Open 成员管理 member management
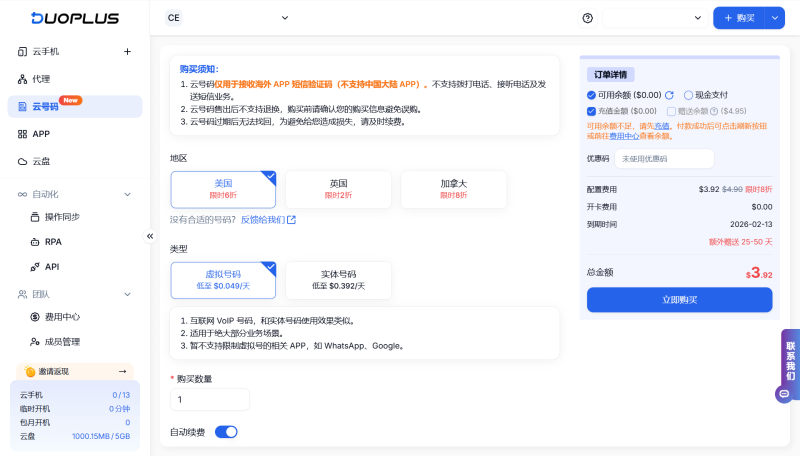The height and width of the screenshot is (456, 800). pos(62,342)
